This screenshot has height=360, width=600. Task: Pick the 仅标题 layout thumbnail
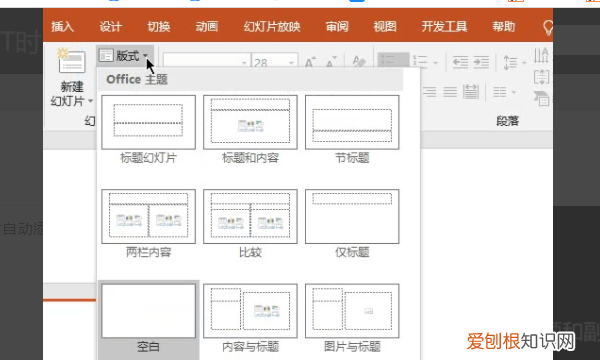pyautogui.click(x=352, y=217)
